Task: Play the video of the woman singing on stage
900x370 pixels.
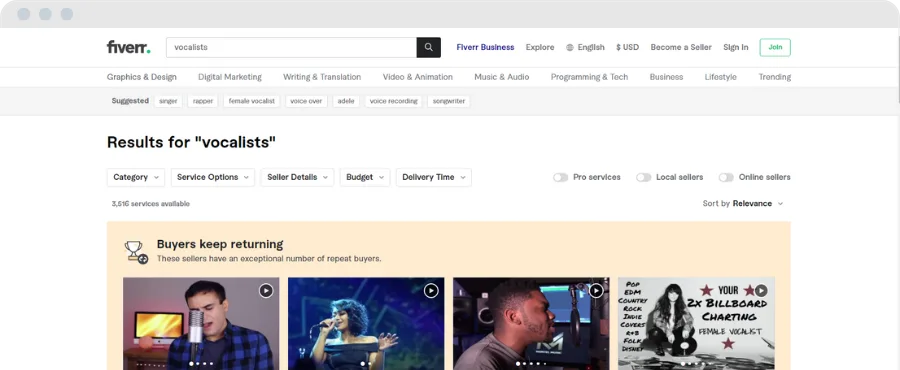Action: coord(431,291)
